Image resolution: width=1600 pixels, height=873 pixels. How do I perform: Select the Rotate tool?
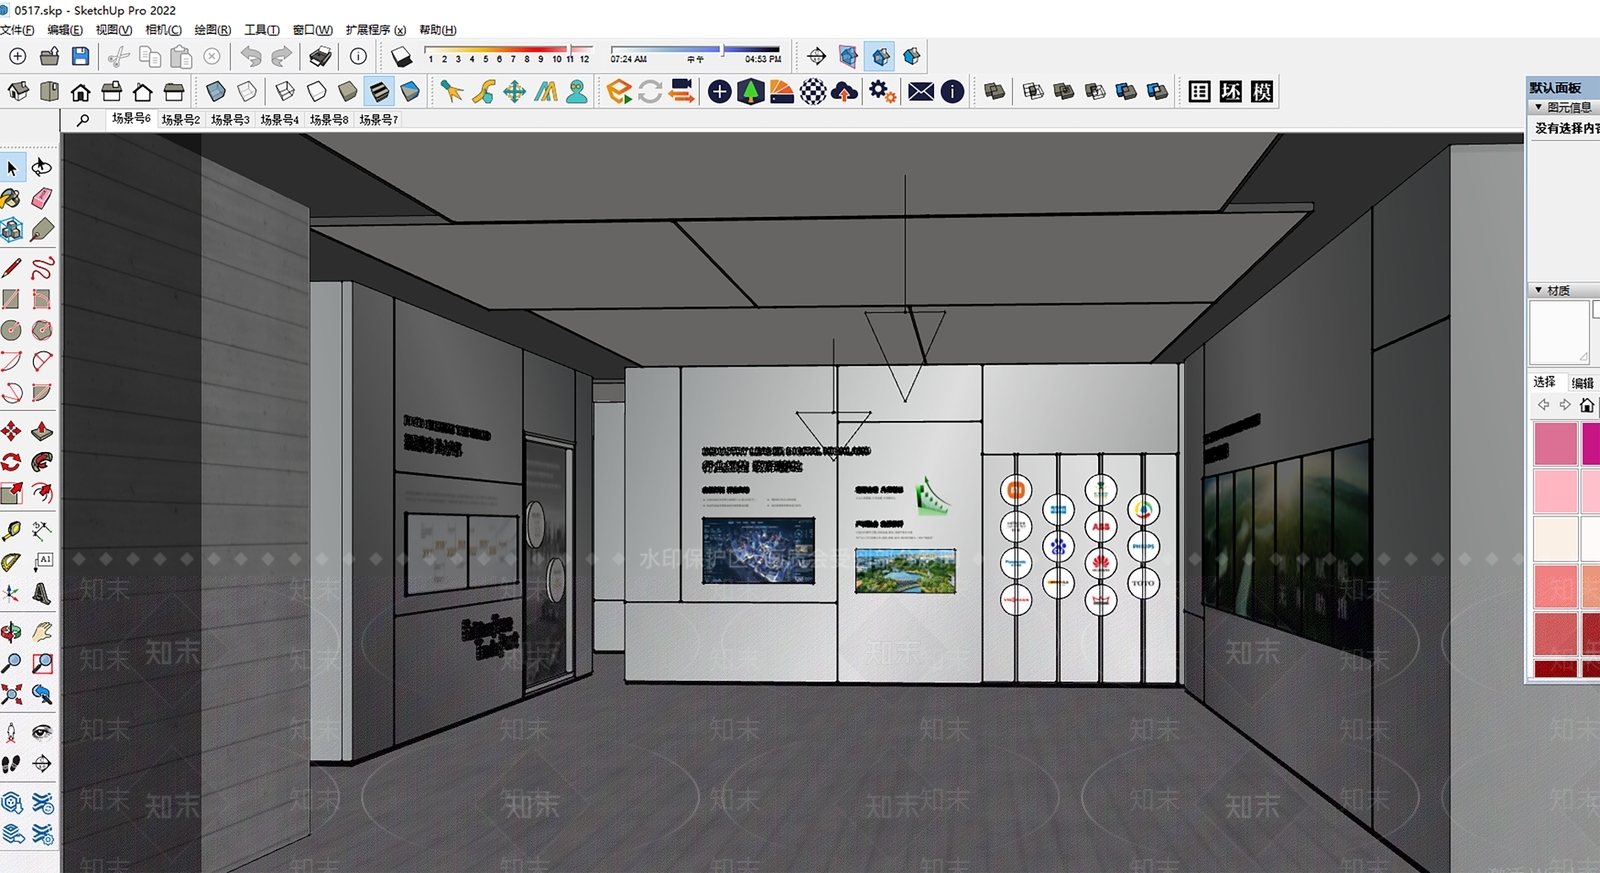point(11,462)
